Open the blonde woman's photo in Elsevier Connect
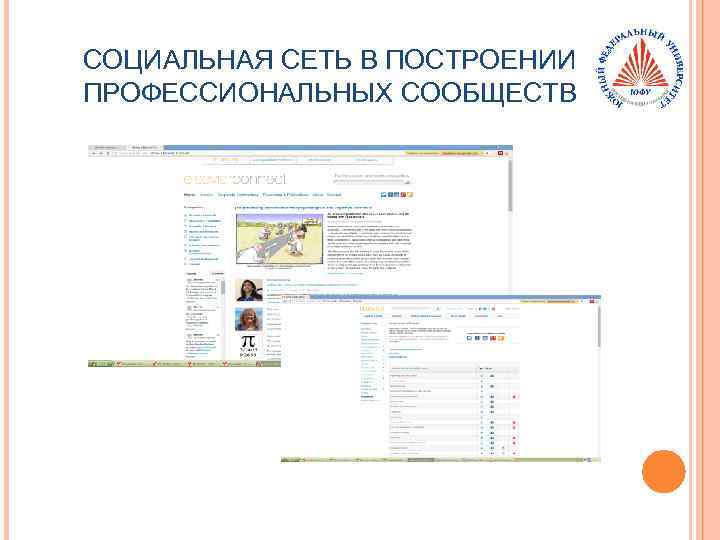The image size is (720, 540). [x=249, y=319]
